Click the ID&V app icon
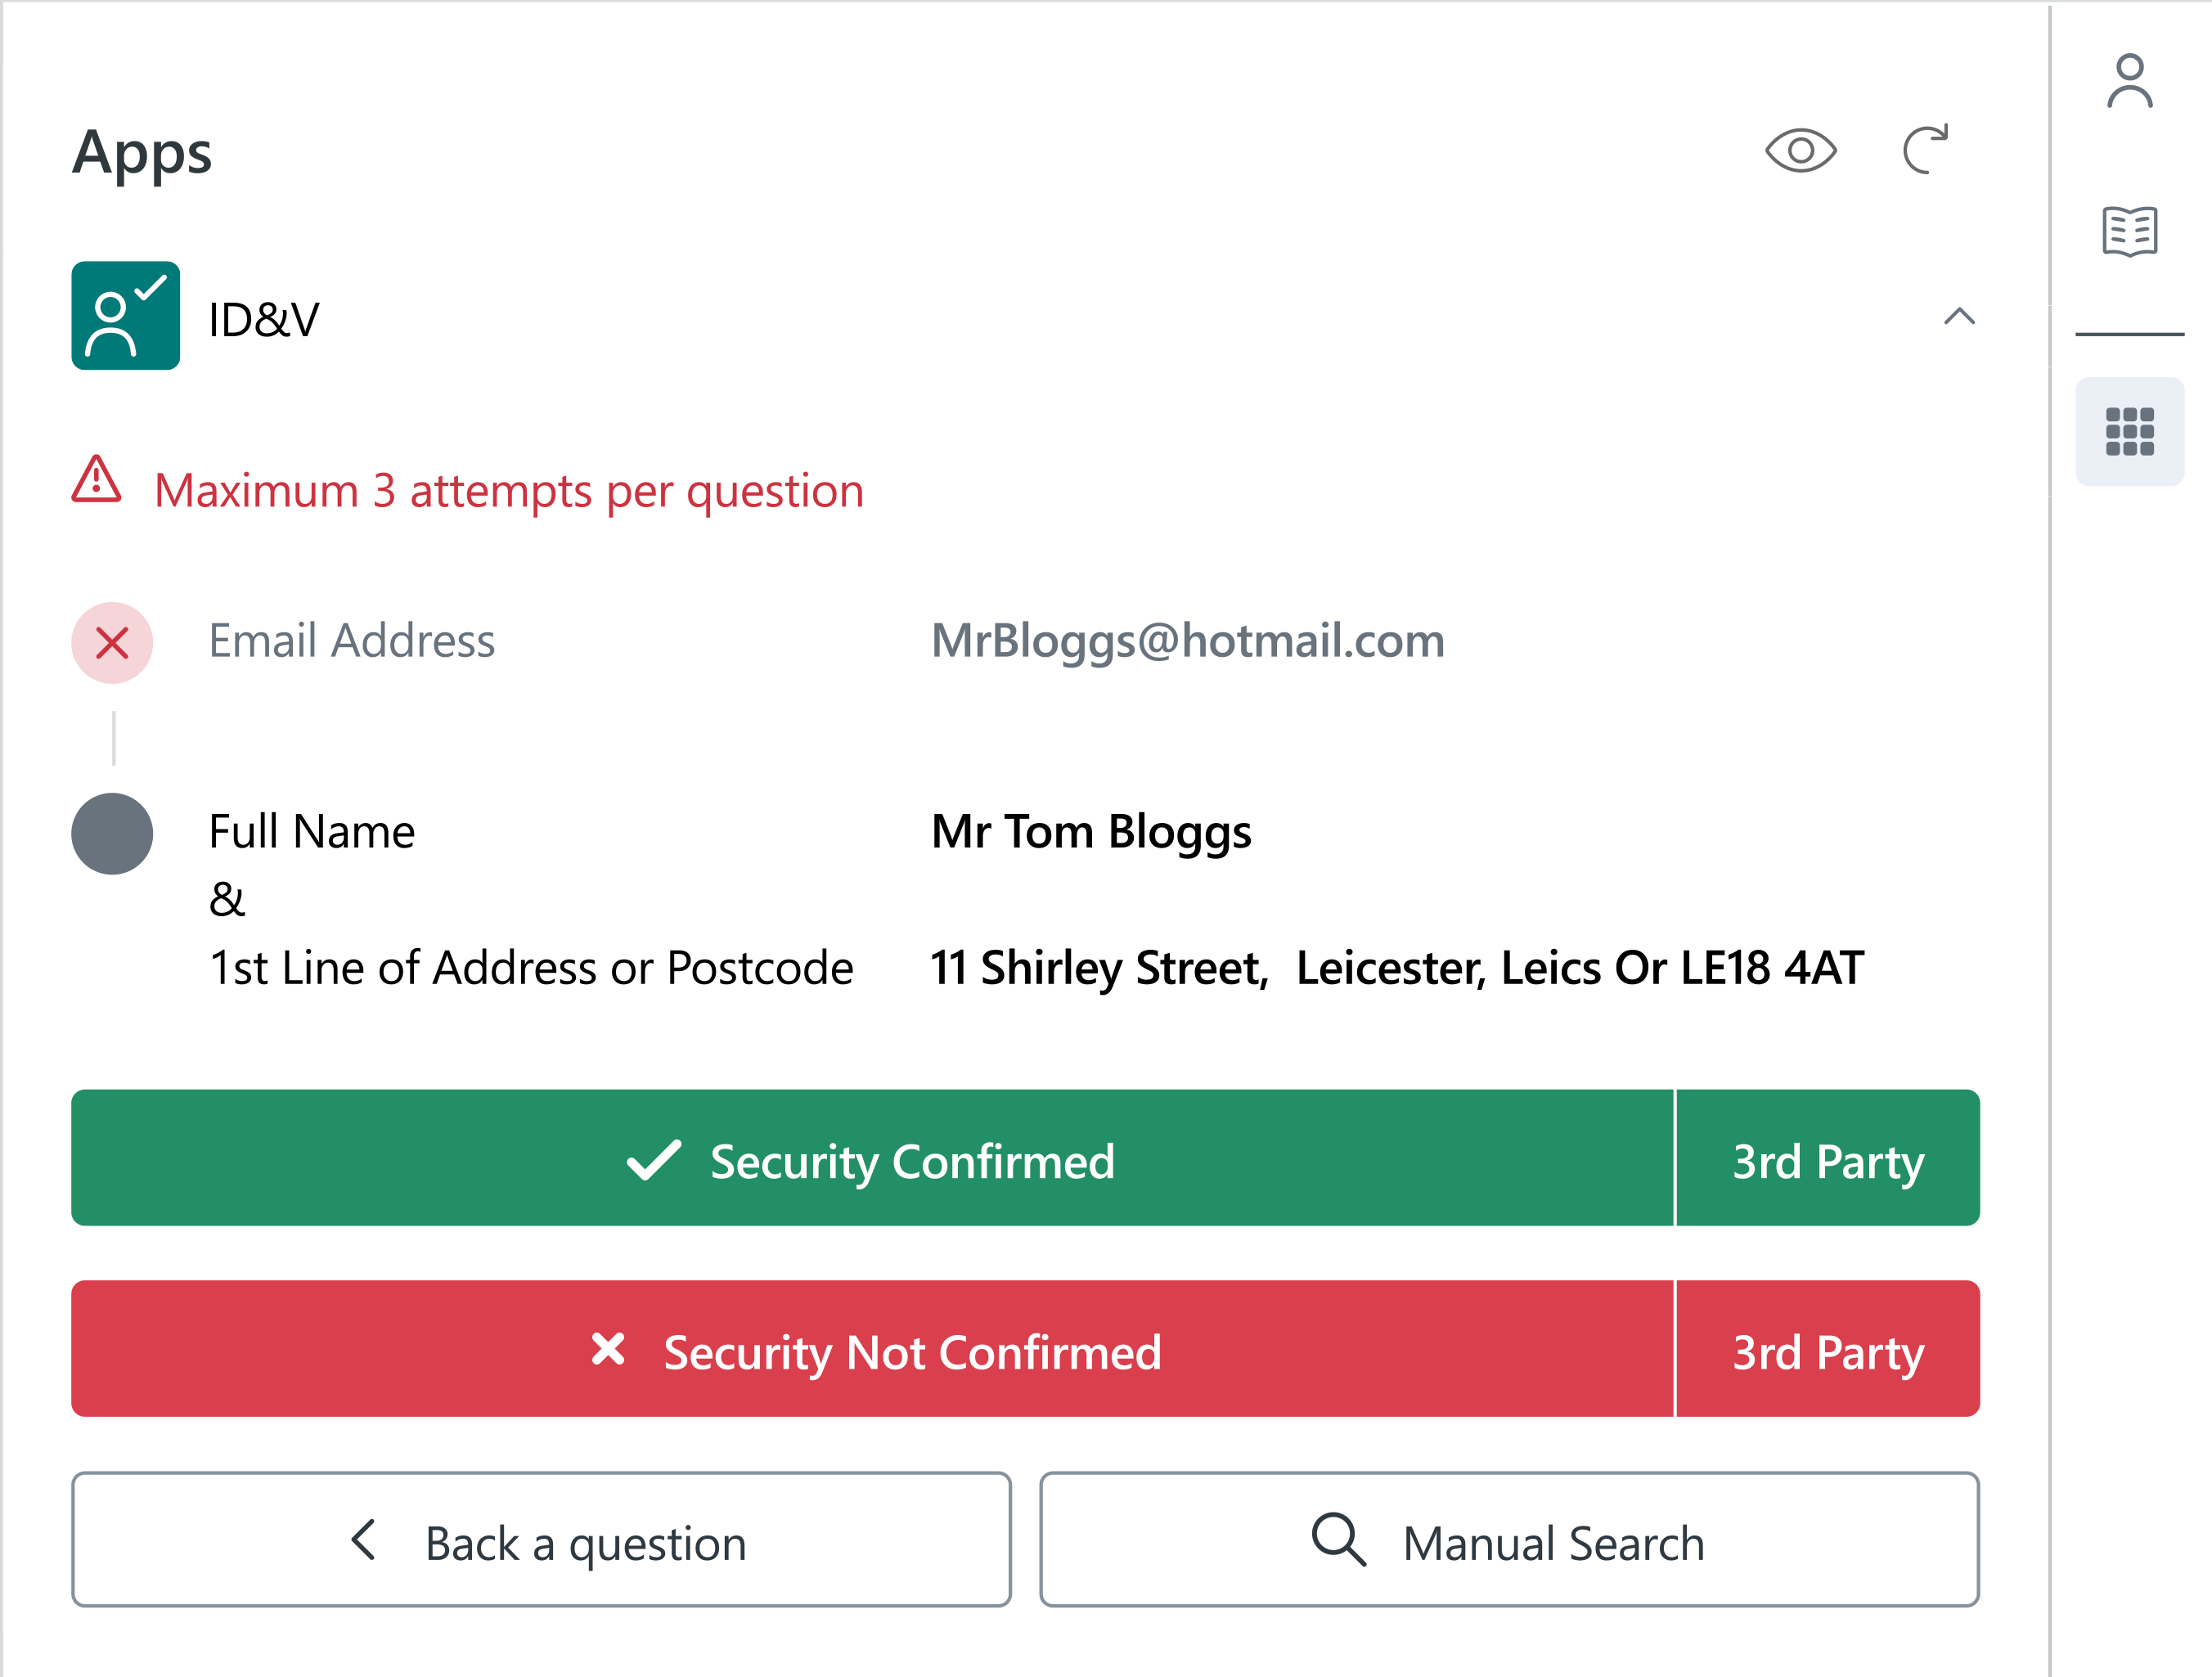Screen dimensions: 2212x1677 point(126,316)
